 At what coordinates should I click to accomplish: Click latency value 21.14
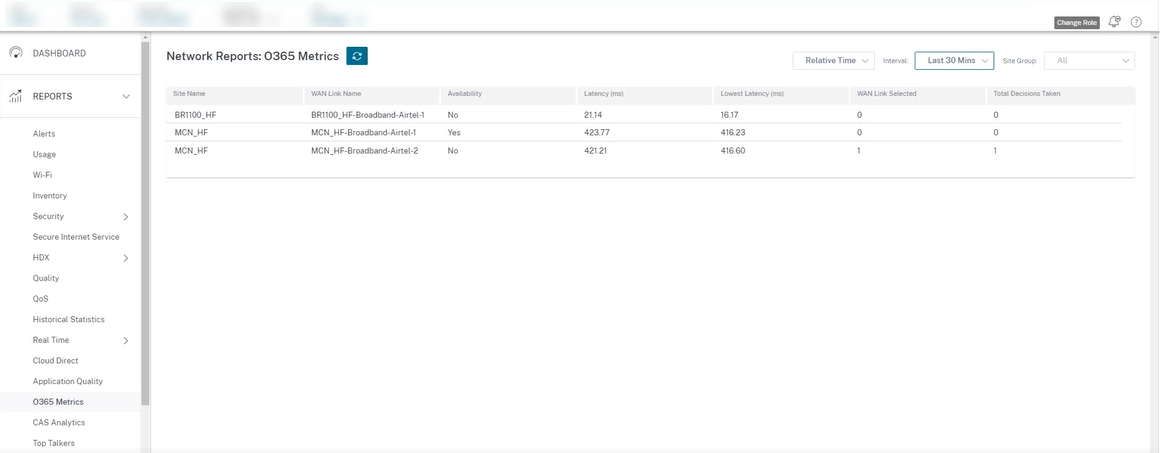coord(593,115)
